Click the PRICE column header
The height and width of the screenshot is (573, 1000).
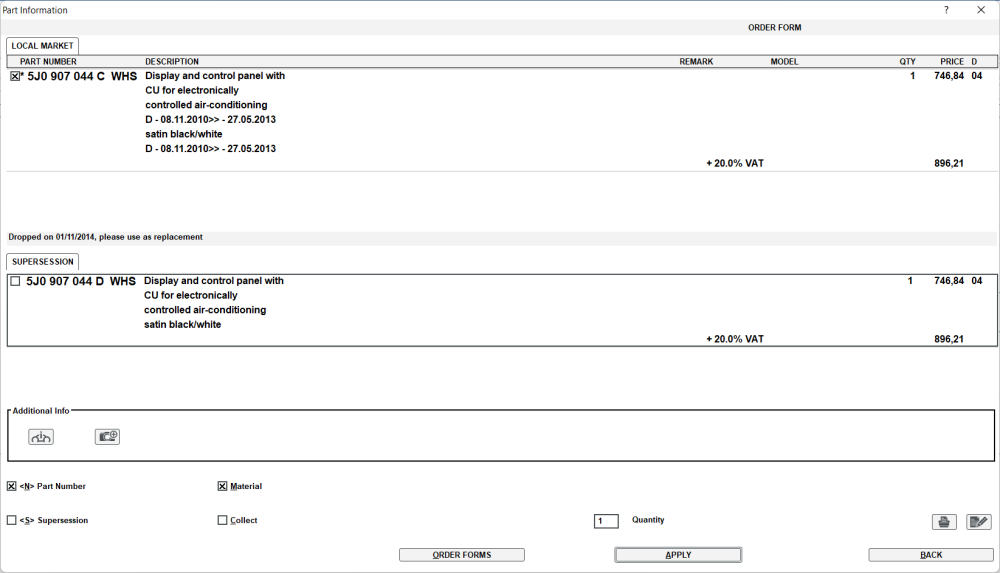click(x=952, y=62)
